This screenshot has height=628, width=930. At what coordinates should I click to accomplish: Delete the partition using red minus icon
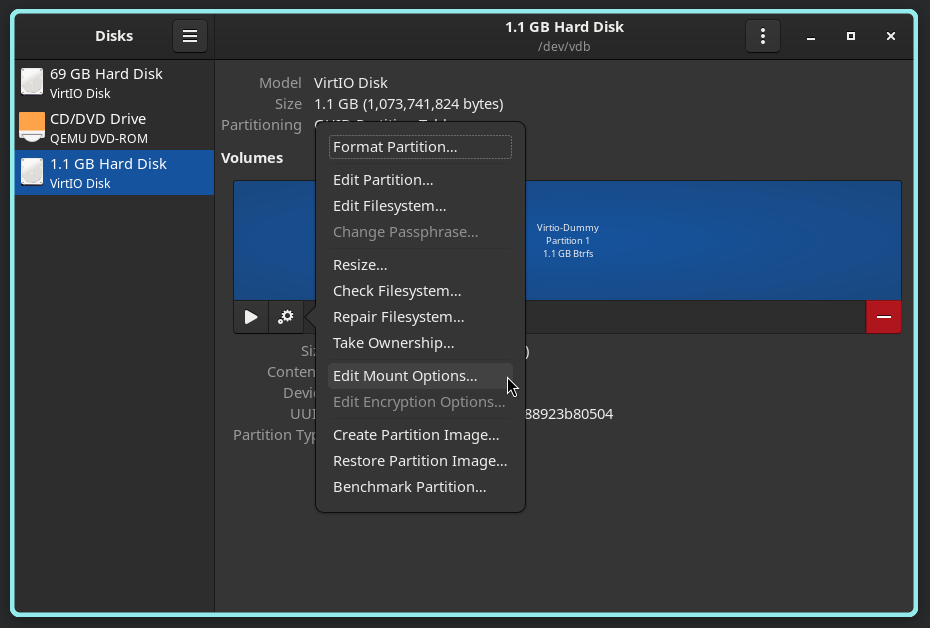[x=883, y=316]
